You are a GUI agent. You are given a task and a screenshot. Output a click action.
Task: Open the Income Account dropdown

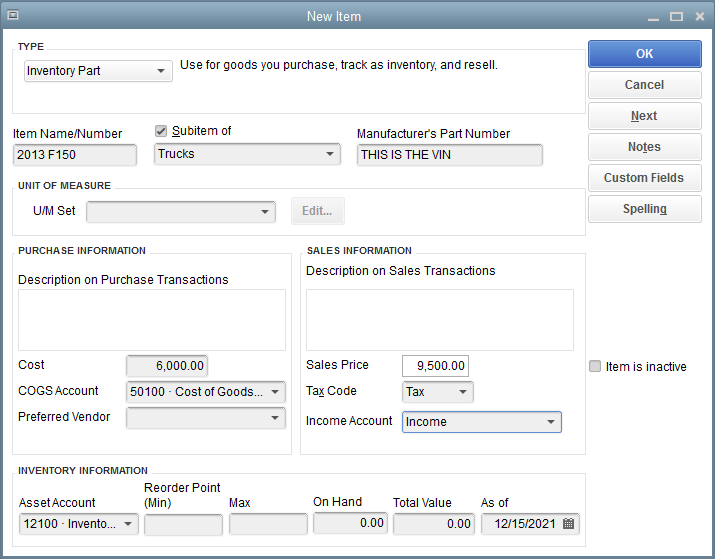551,422
